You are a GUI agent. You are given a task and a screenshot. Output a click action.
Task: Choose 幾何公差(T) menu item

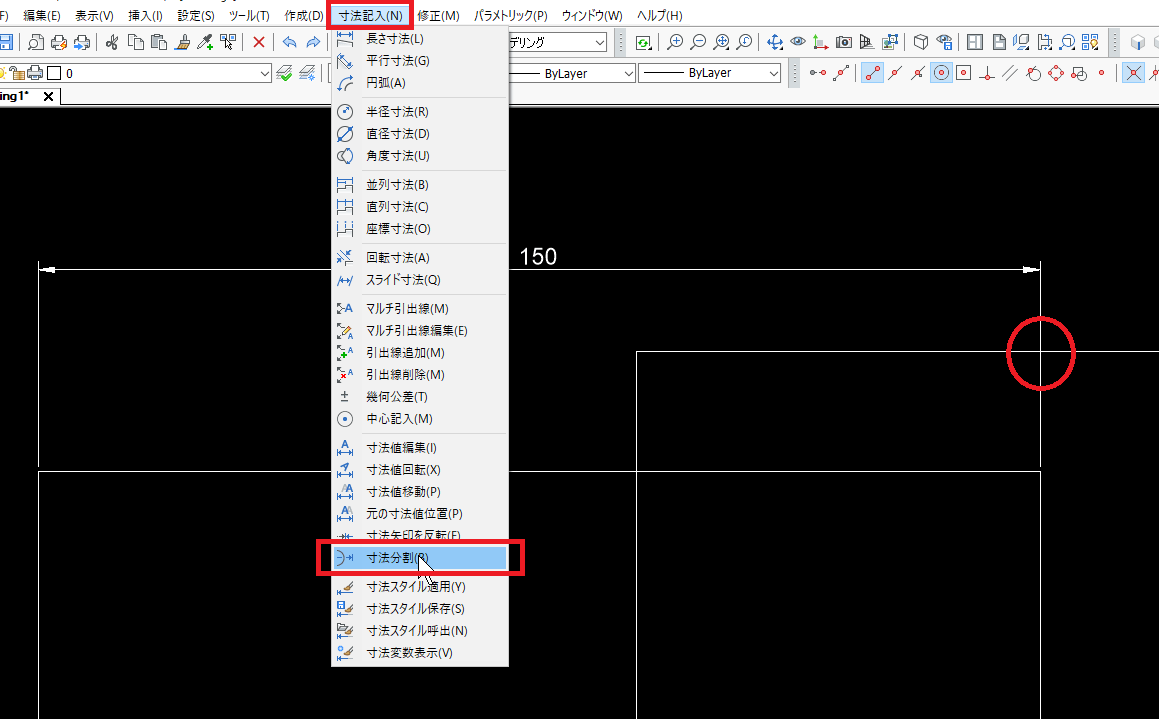pyautogui.click(x=420, y=397)
